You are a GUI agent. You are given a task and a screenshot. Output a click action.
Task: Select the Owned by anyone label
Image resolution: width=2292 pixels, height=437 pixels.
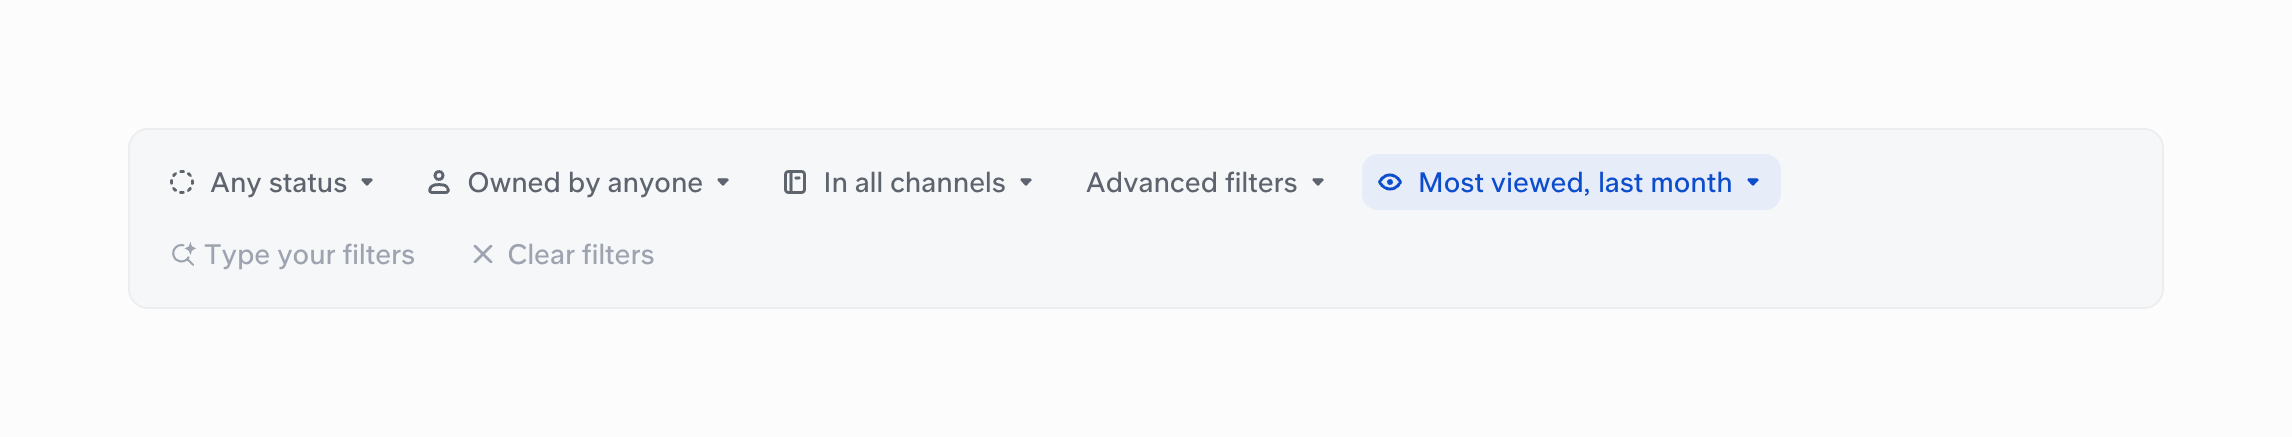pos(585,182)
